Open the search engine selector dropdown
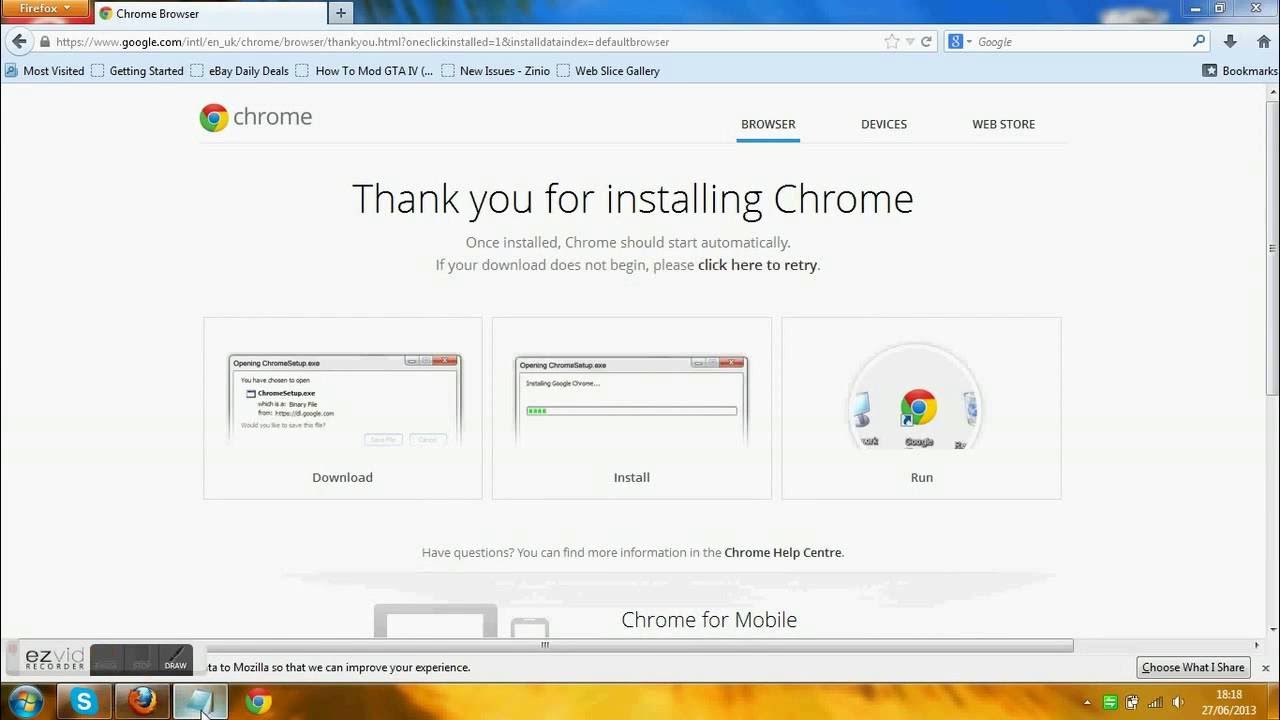The height and width of the screenshot is (720, 1280). (960, 42)
